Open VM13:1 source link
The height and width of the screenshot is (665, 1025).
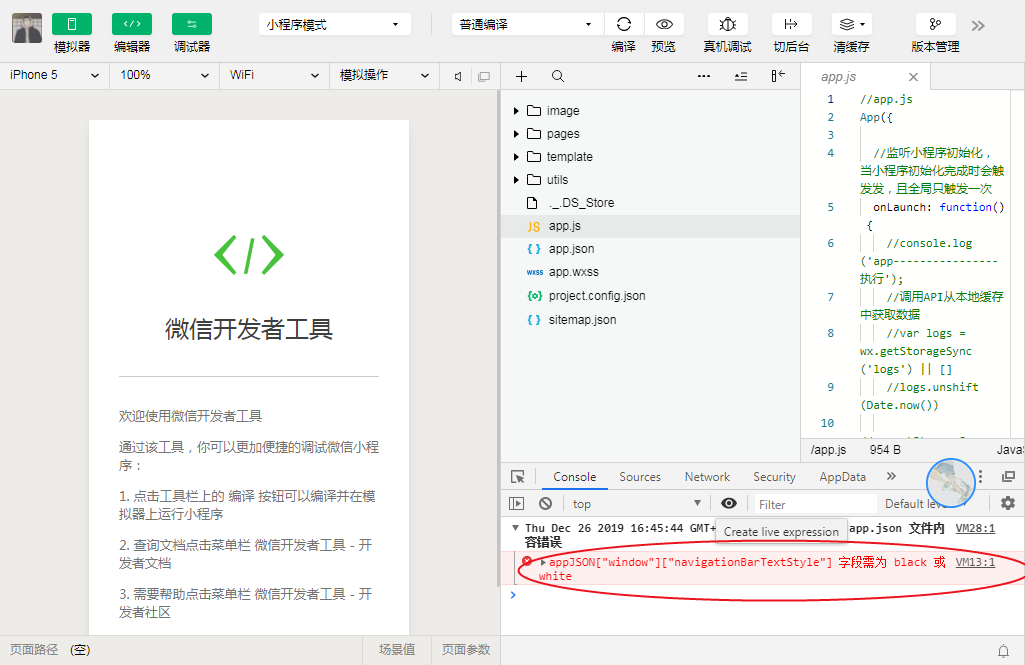pos(975,562)
